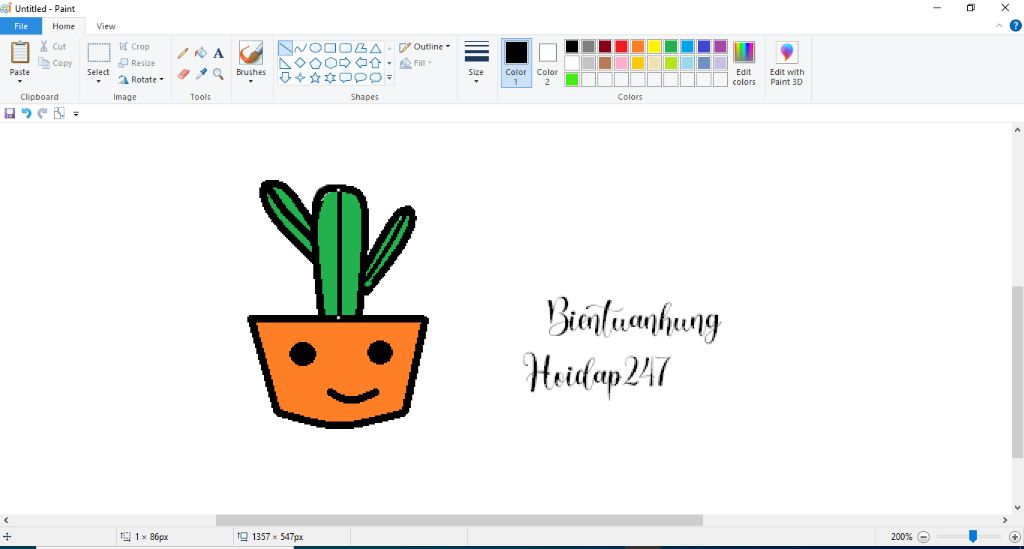The image size is (1024, 549).
Task: Choose the Six-point star shape
Action: click(330, 78)
